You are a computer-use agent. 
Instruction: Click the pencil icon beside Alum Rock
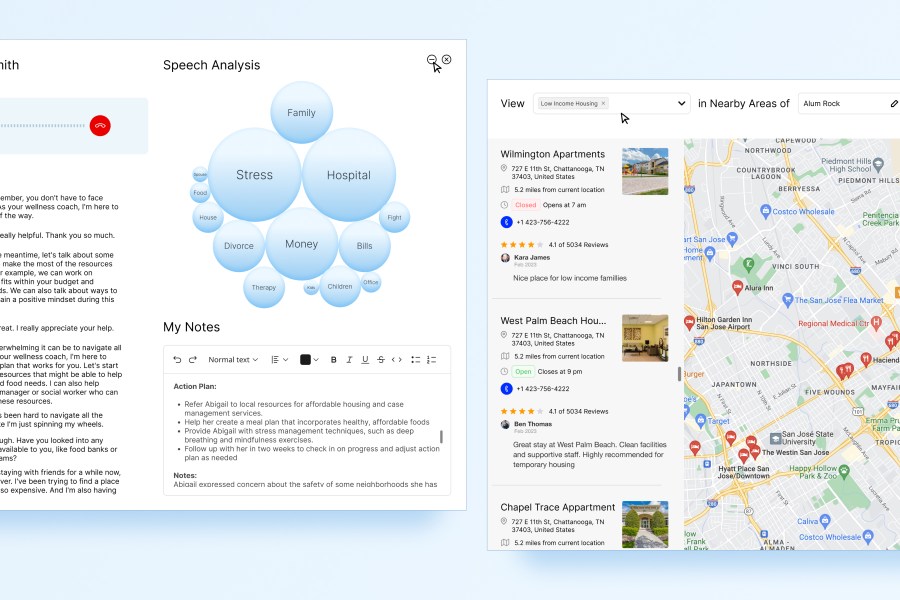(x=894, y=104)
